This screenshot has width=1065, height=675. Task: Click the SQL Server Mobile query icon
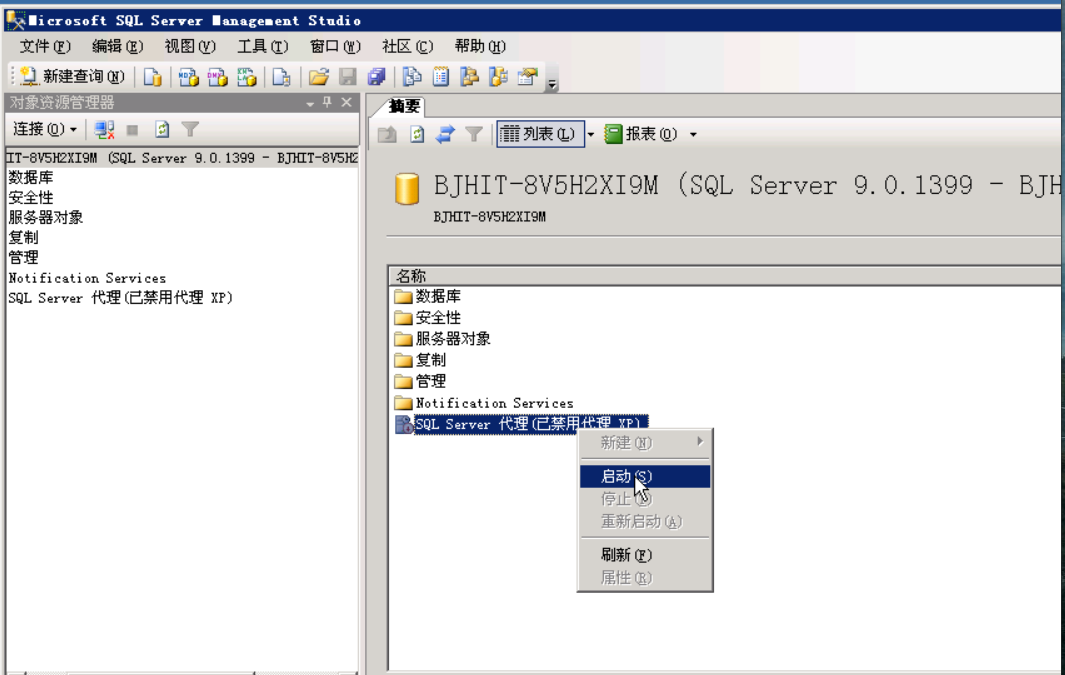281,77
